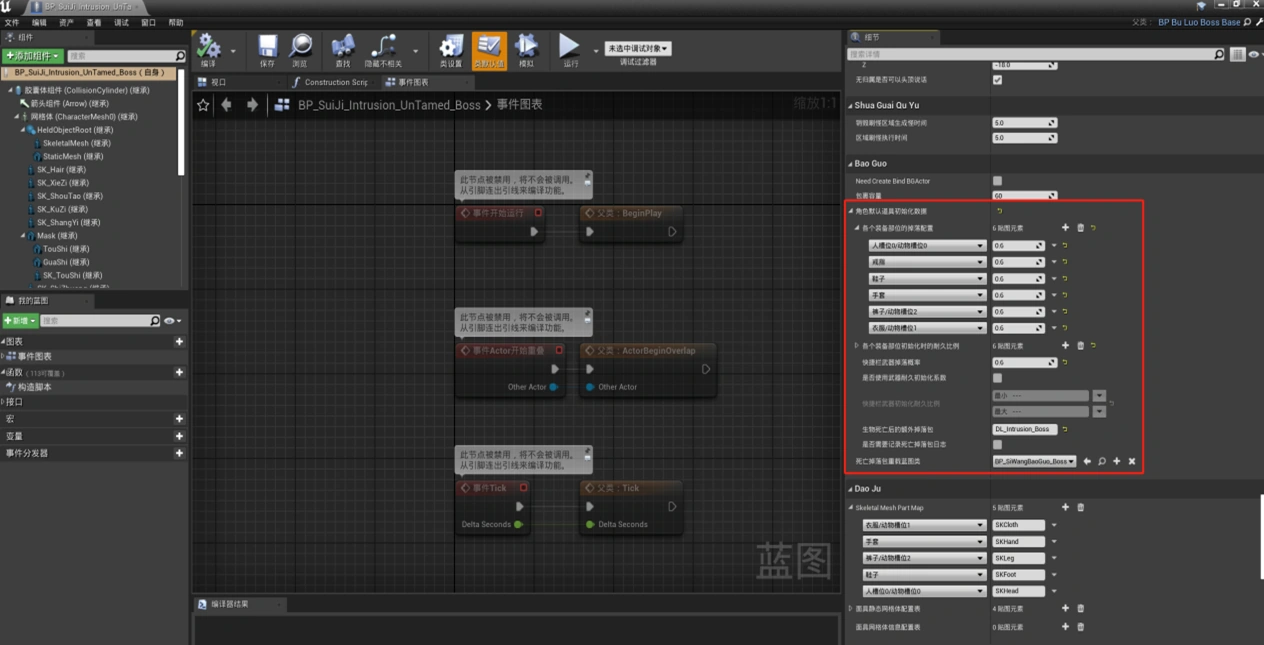1264x645 pixels.
Task: Toggle My Blueprint view options eye icon
Action: [172, 320]
